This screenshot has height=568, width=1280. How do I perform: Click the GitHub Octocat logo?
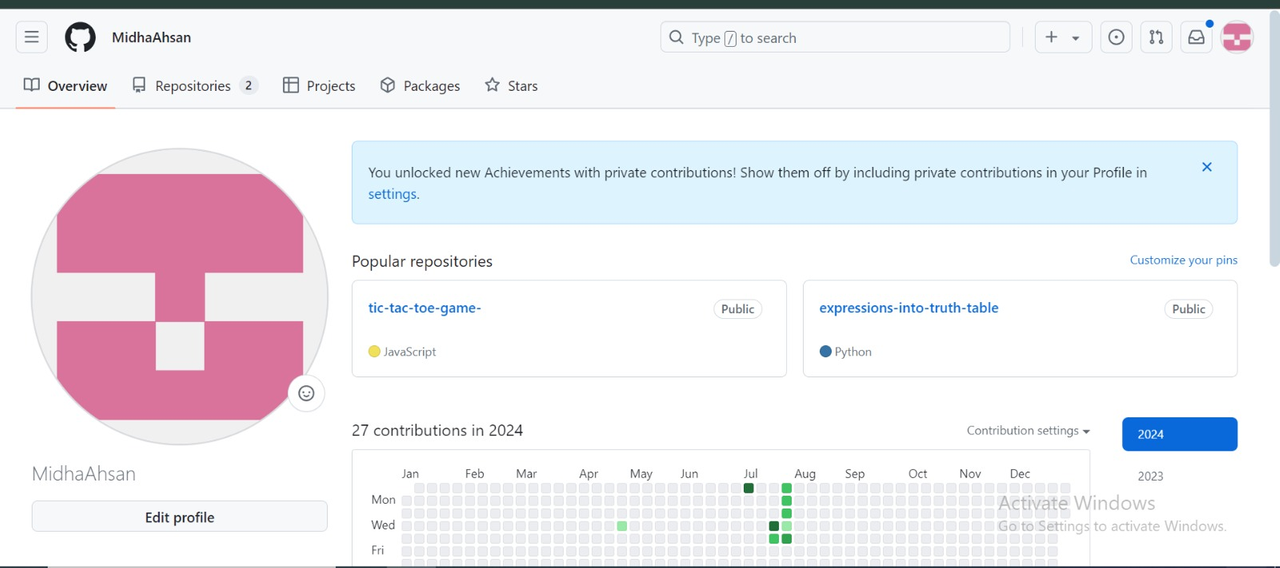[x=80, y=38]
